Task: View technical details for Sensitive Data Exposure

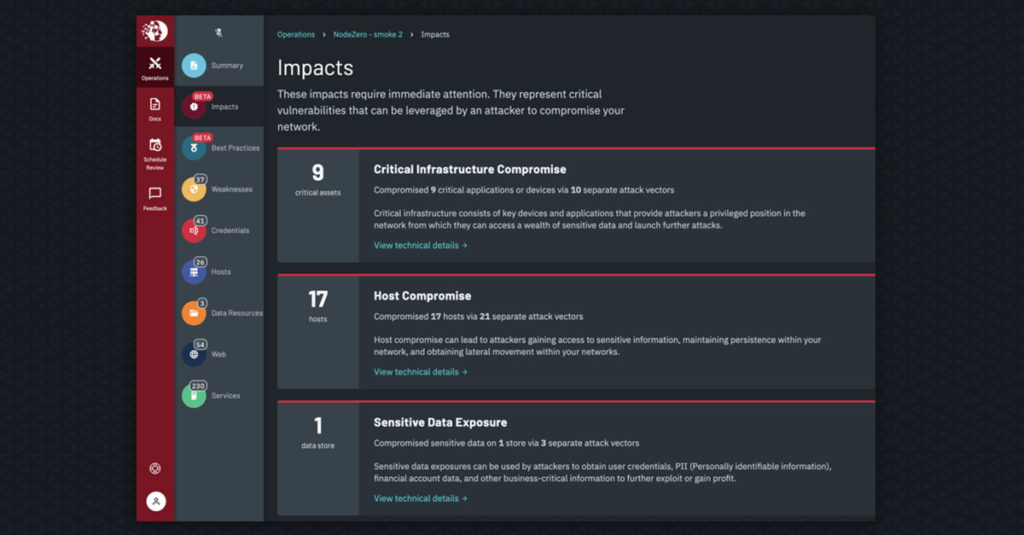Action: pyautogui.click(x=421, y=498)
